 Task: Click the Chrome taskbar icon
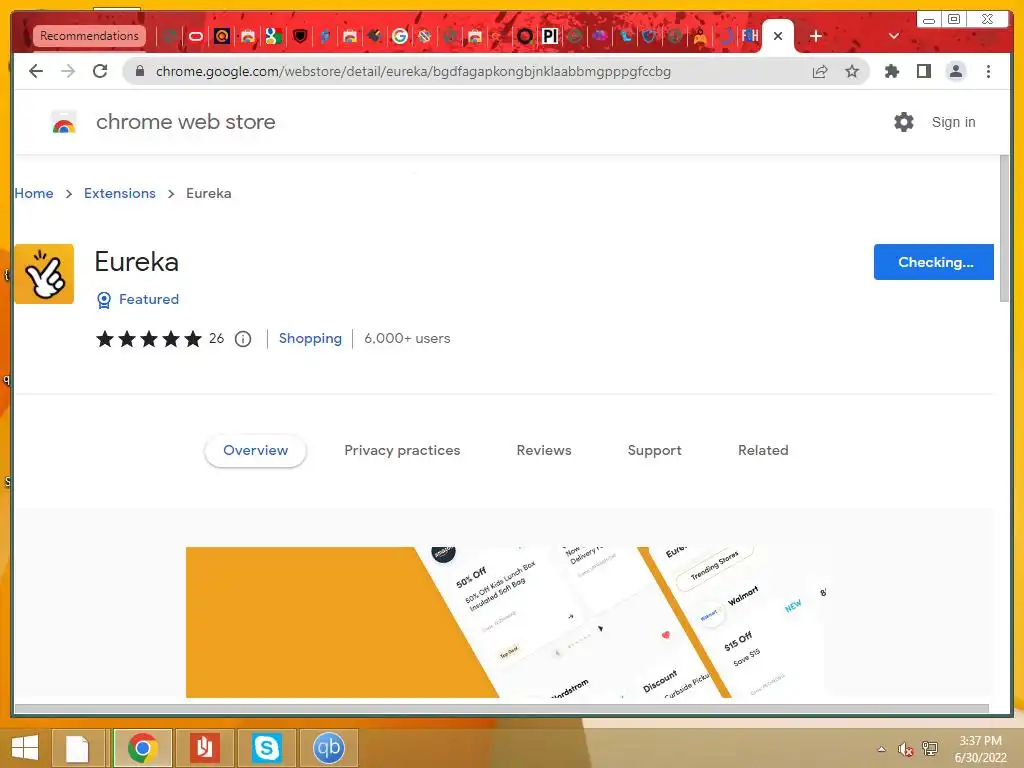point(143,748)
